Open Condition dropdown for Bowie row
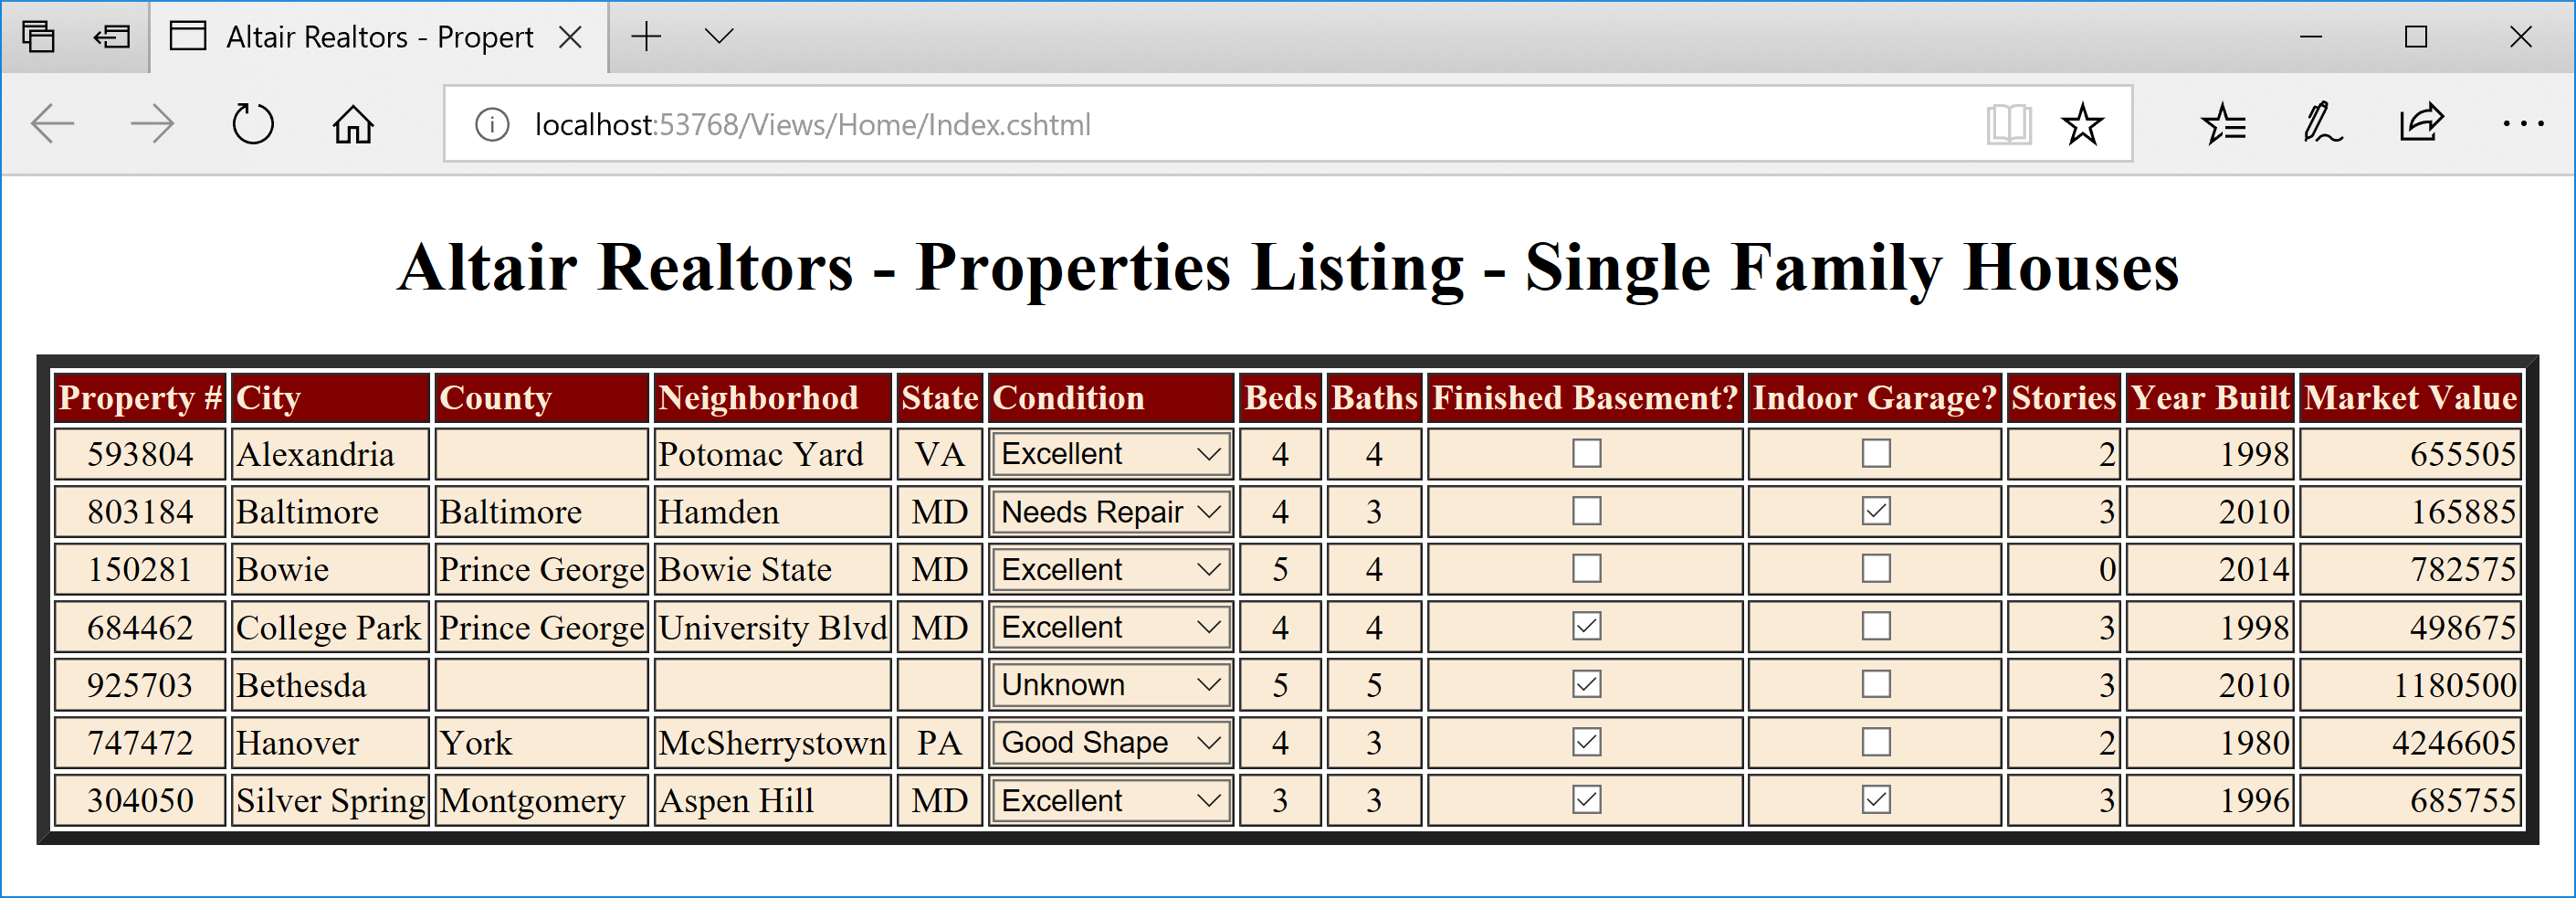This screenshot has height=898, width=2576. 1110,569
